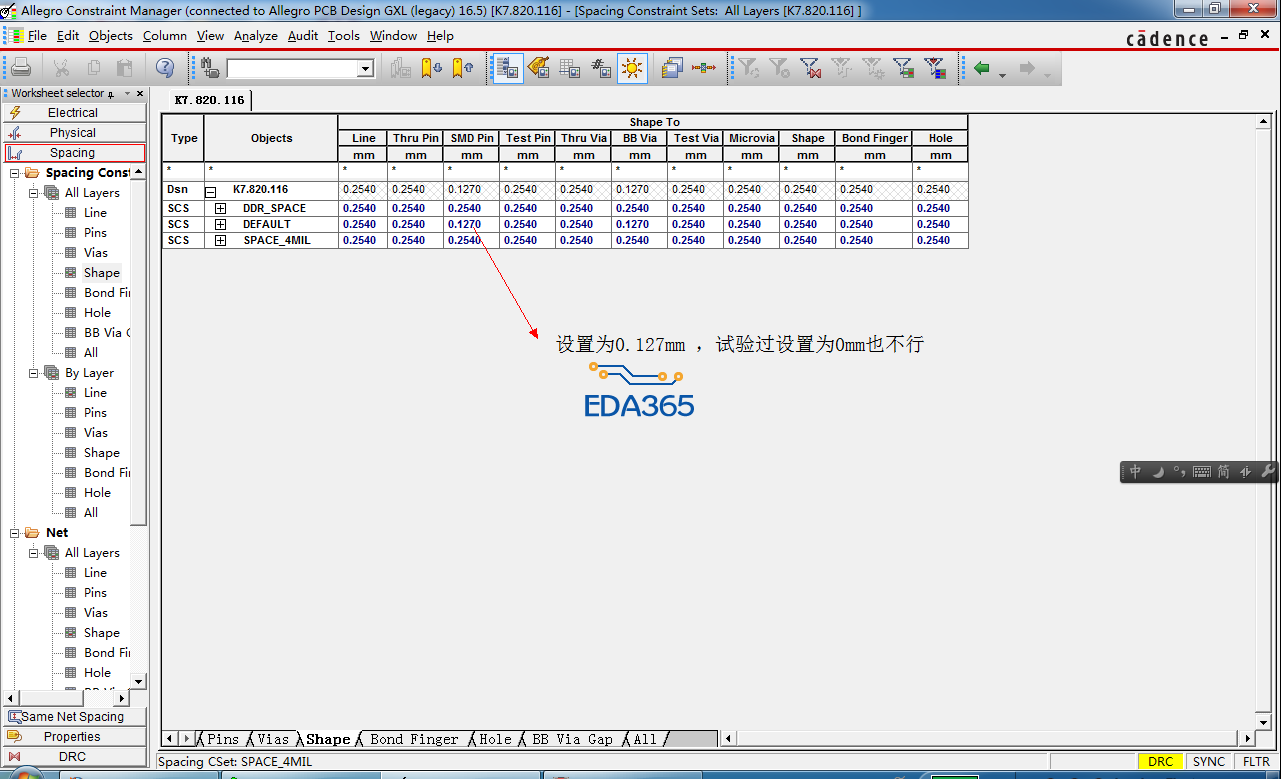The image size is (1281, 779).
Task: Open the Audit menu
Action: click(303, 36)
